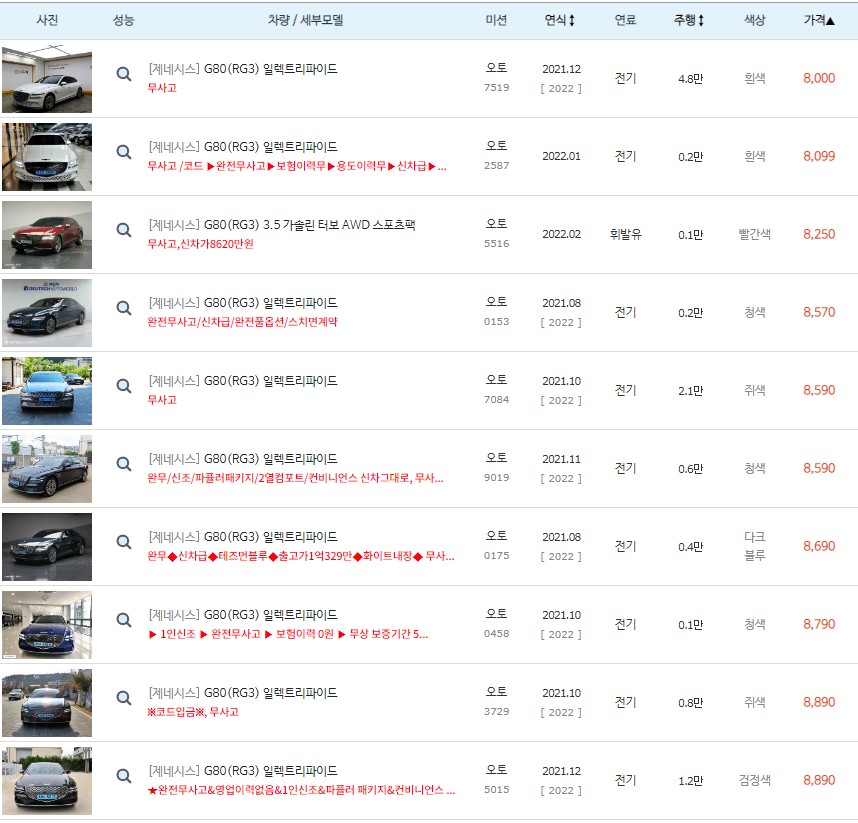Click 색상 column header
The image size is (858, 823).
pyautogui.click(x=755, y=20)
